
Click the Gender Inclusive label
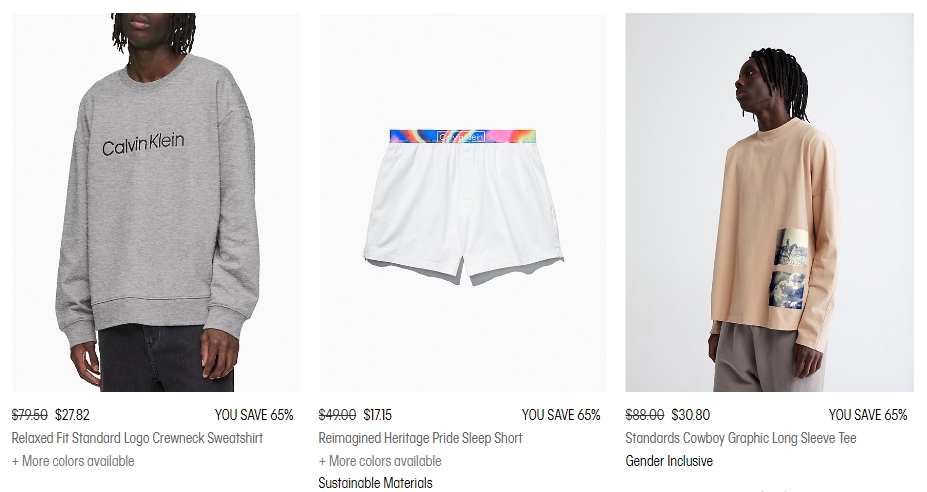[x=669, y=461]
